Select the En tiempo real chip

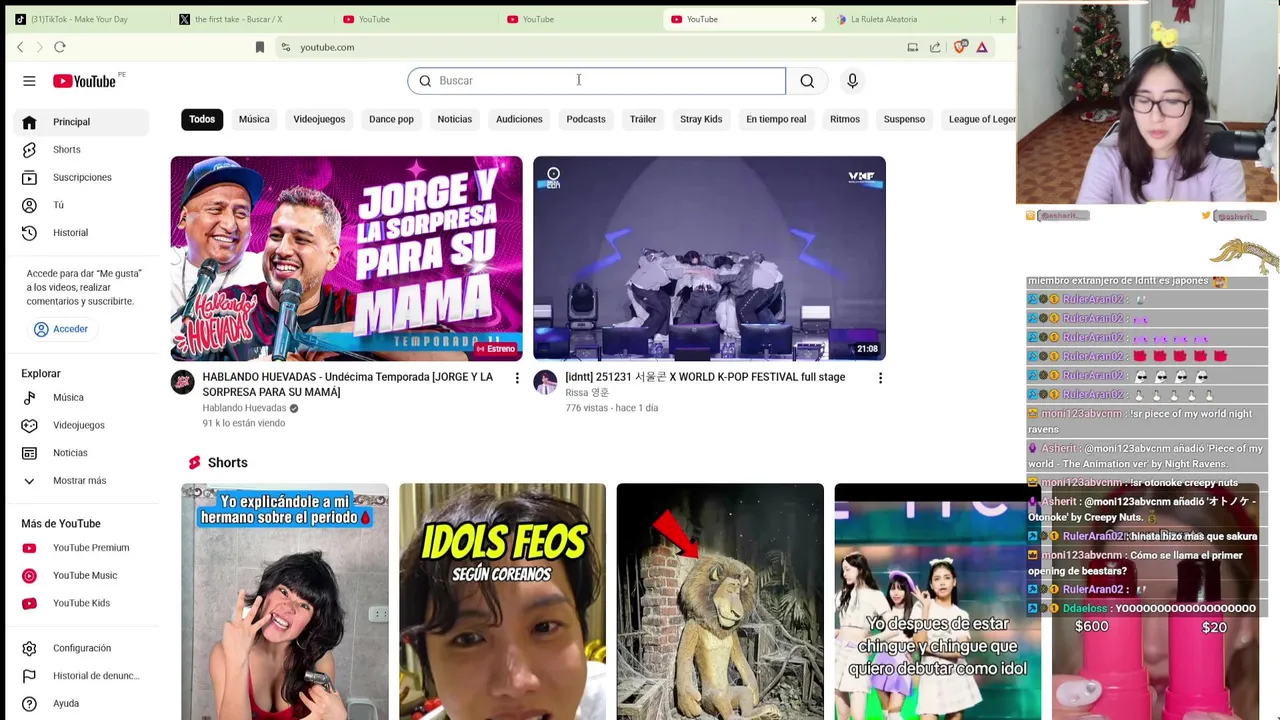click(x=776, y=119)
